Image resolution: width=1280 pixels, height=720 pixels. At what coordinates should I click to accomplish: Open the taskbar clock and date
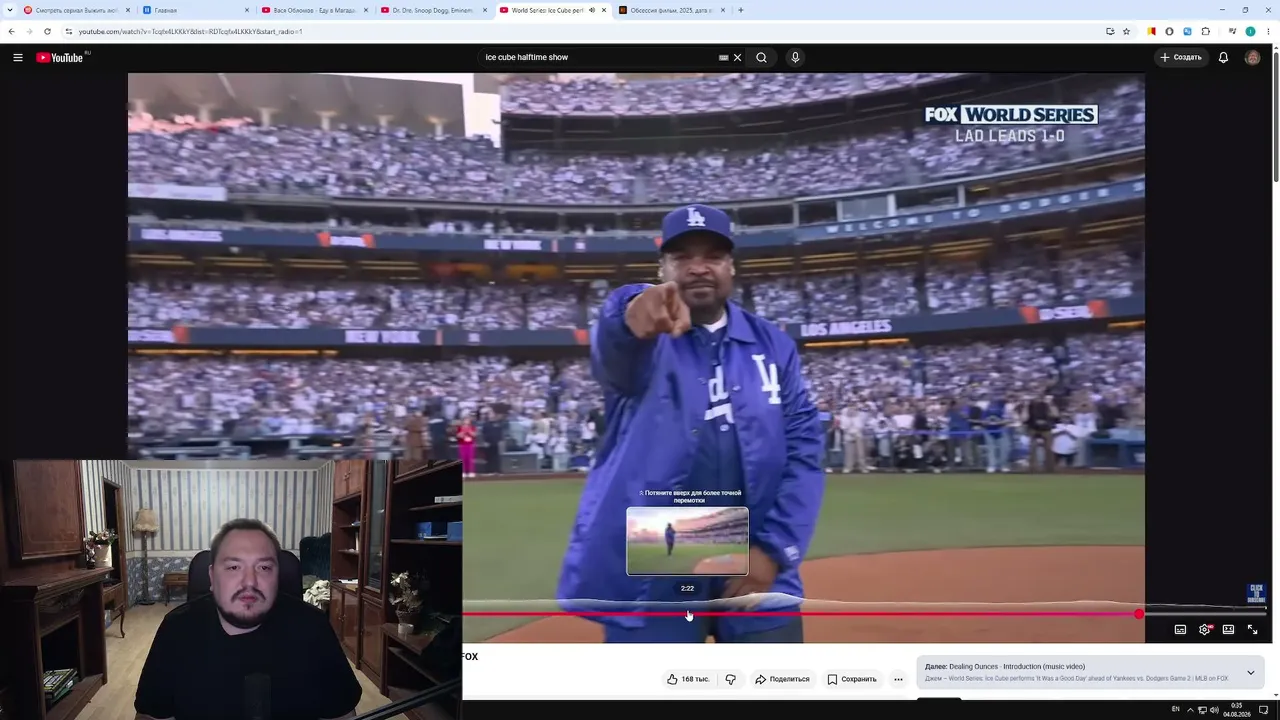pyautogui.click(x=1237, y=709)
